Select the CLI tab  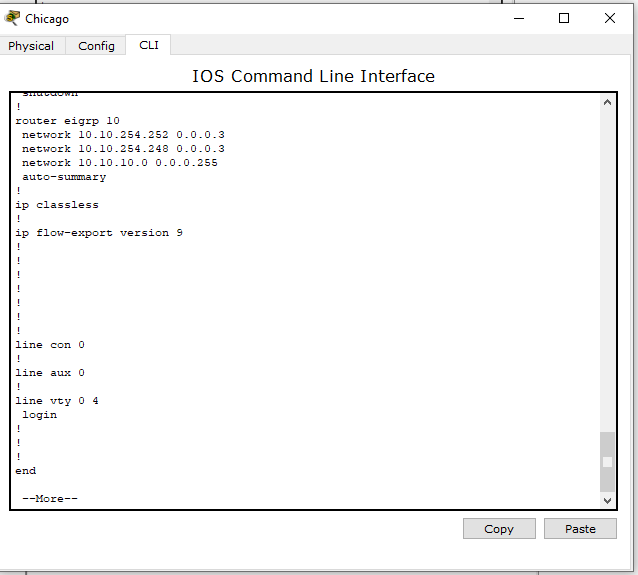pos(148,45)
